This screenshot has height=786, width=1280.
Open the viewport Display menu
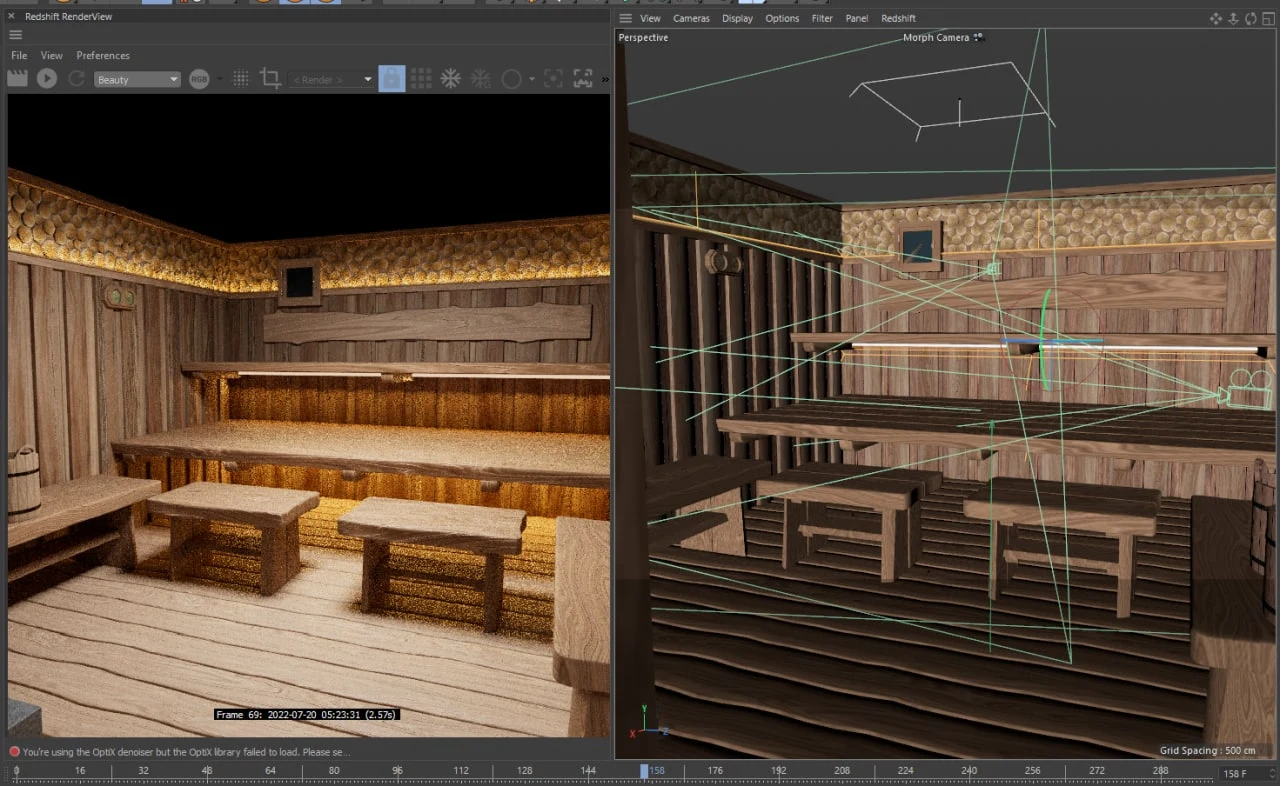(738, 18)
